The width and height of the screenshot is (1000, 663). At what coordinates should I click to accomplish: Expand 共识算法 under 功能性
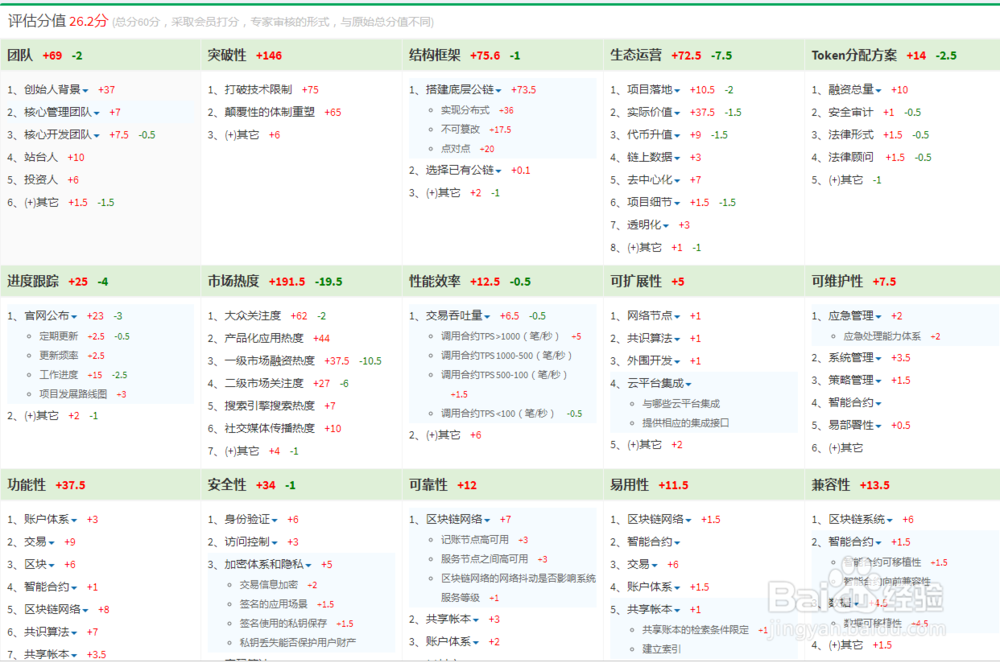click(x=74, y=633)
